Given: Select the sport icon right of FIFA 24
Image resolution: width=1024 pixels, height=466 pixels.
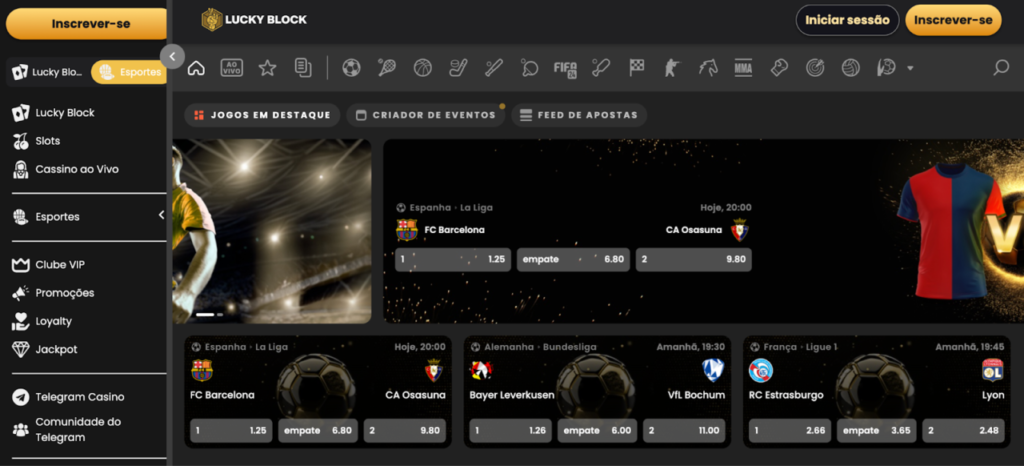Looking at the screenshot, I should (x=601, y=68).
